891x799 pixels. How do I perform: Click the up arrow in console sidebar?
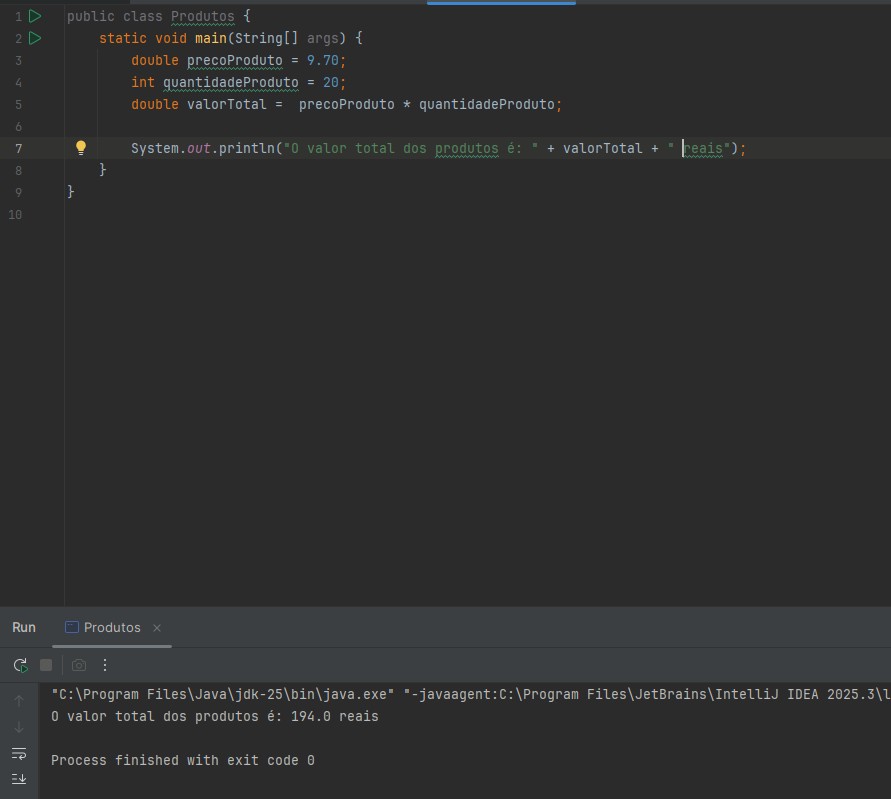(x=19, y=700)
